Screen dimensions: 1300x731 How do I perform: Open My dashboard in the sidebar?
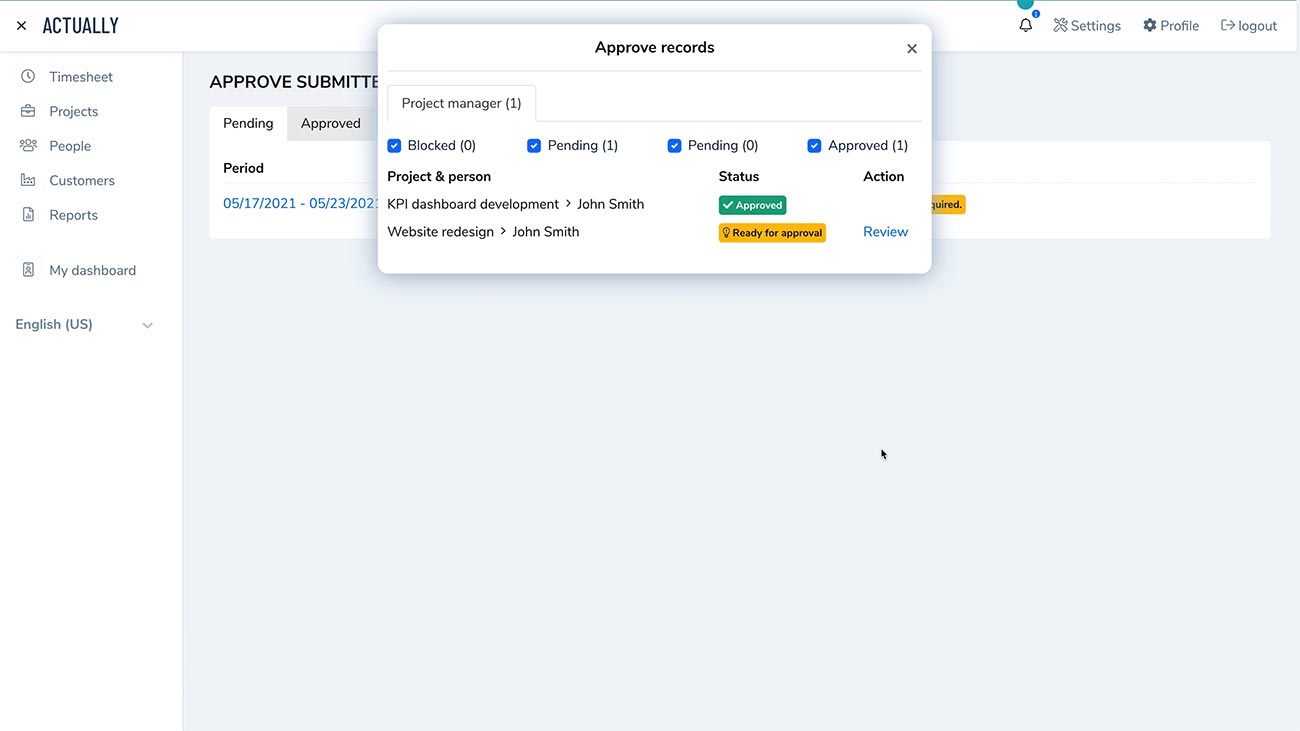point(92,270)
